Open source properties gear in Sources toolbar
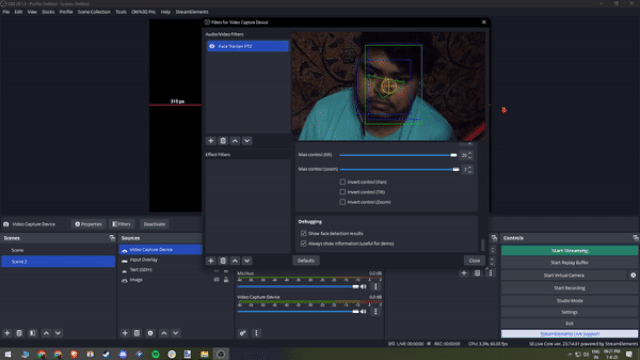The image size is (640, 360). click(x=150, y=333)
